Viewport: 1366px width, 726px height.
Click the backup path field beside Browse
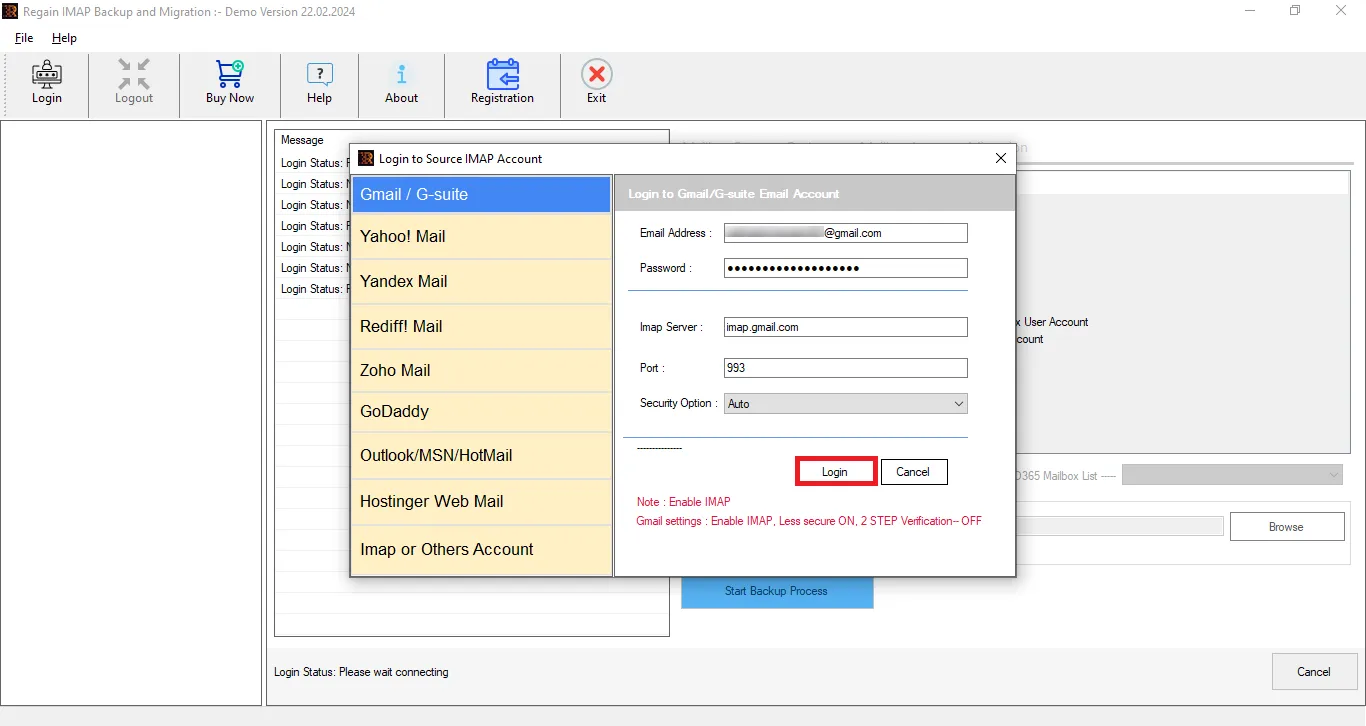coord(1120,526)
